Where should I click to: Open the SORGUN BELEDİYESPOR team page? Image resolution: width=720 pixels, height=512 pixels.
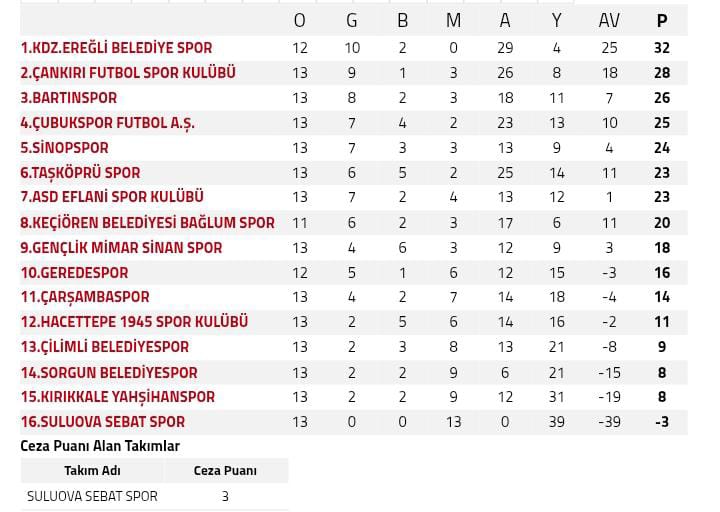(x=109, y=372)
